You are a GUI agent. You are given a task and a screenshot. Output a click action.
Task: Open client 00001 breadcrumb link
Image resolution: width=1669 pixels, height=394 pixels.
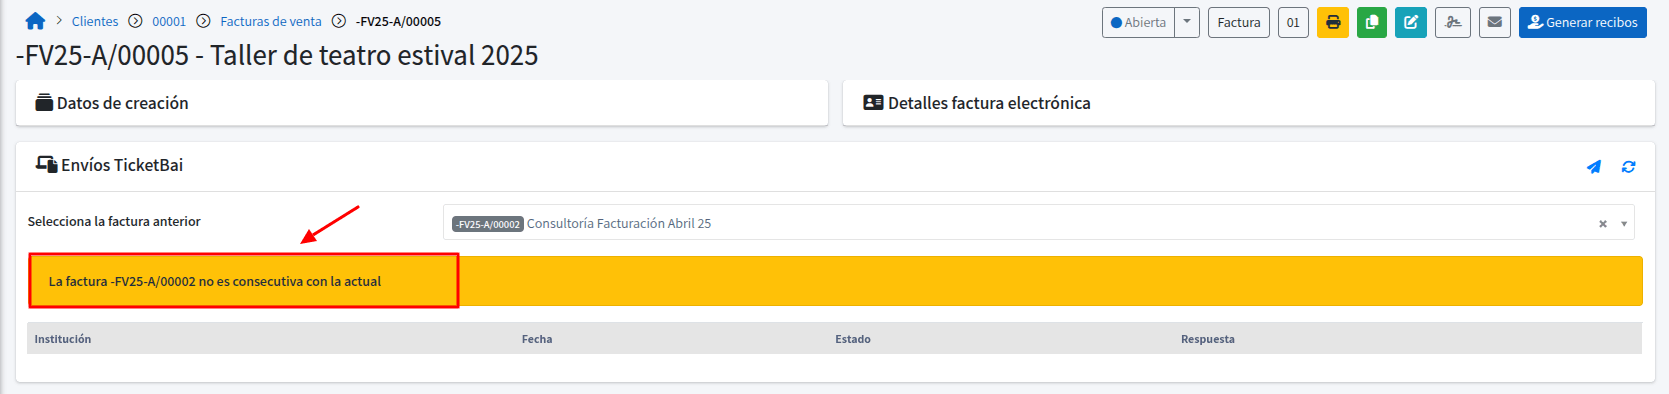point(169,21)
